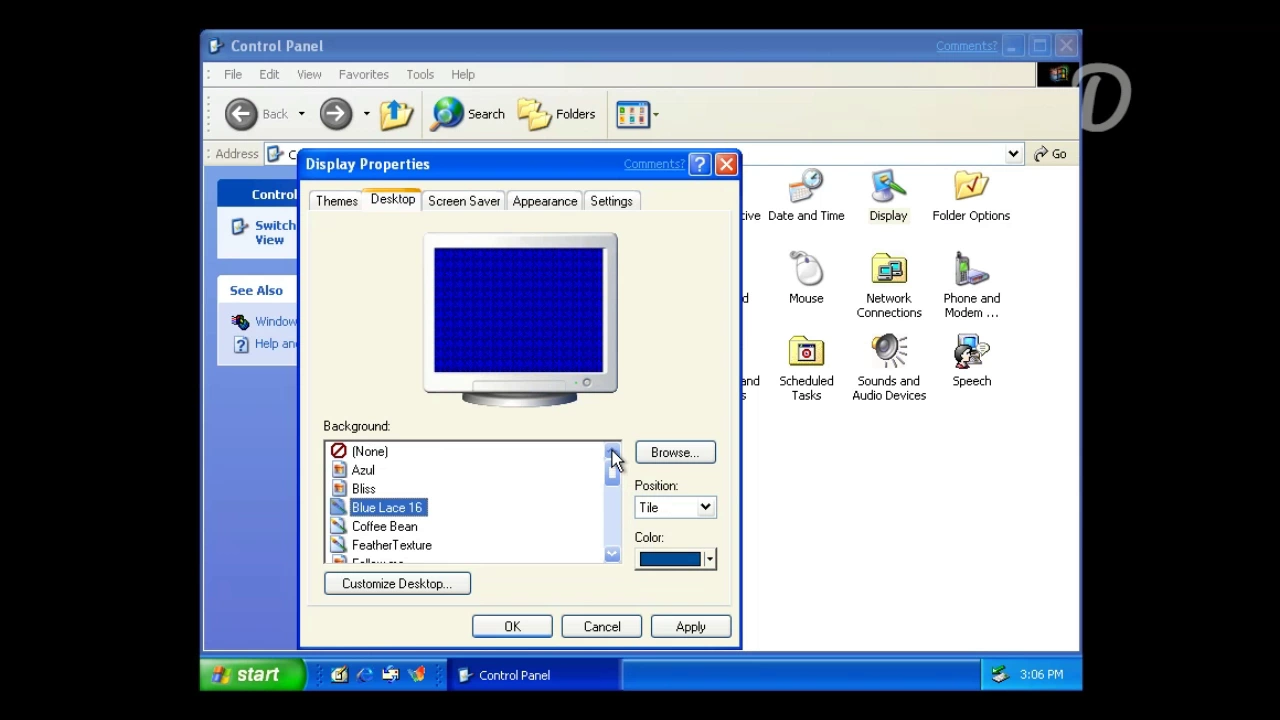Click the Background list scroll down arrow

[612, 554]
